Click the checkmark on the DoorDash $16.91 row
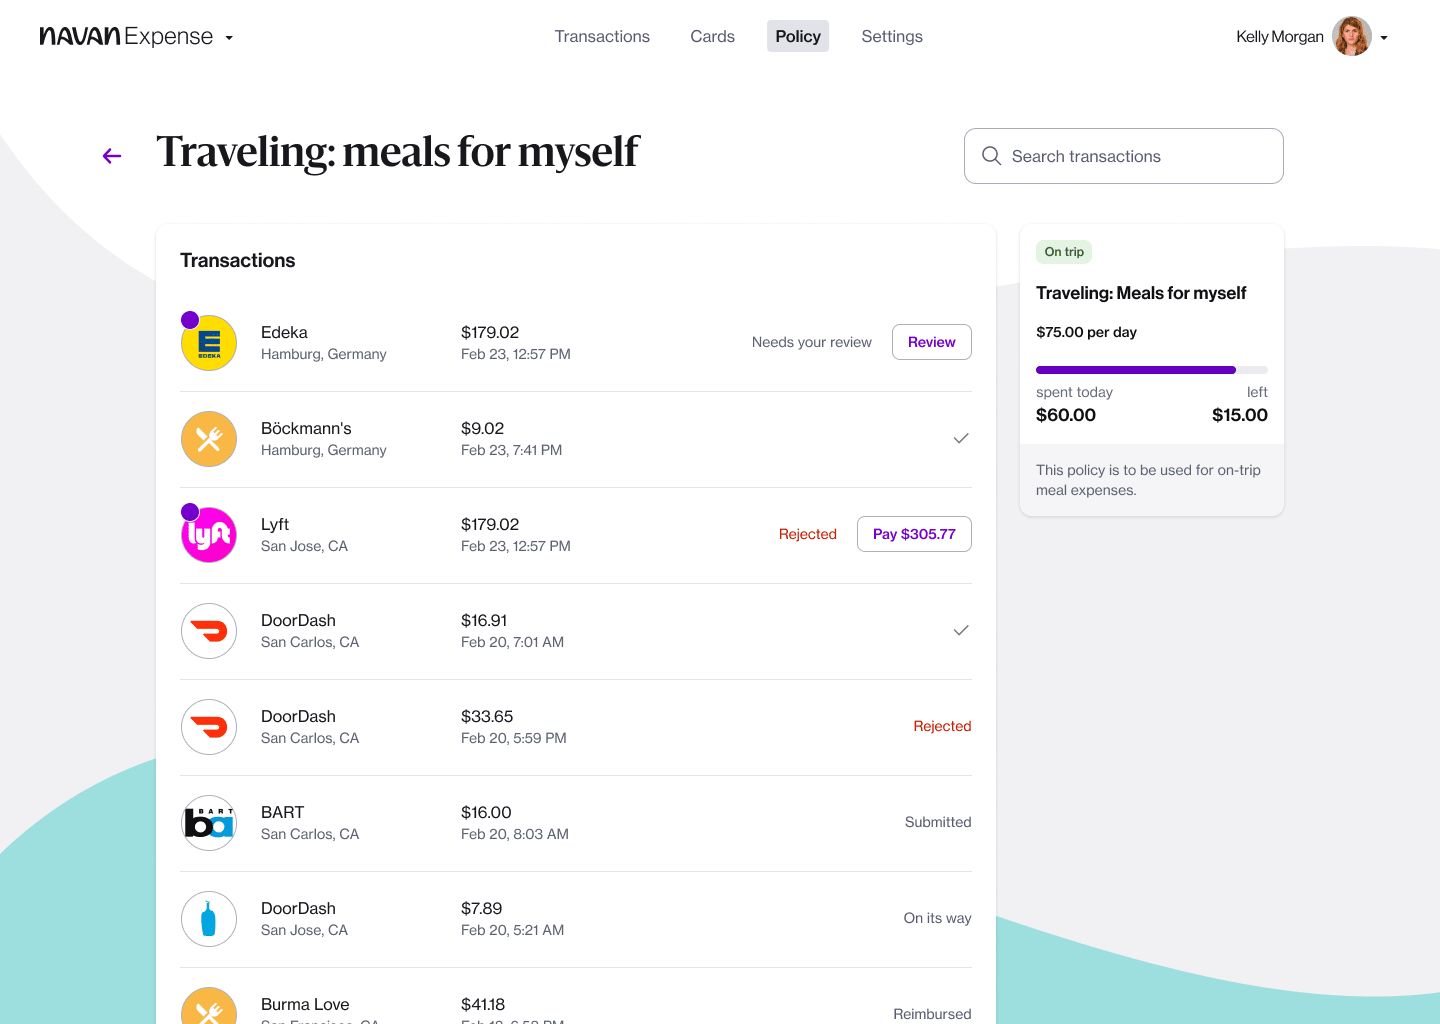This screenshot has height=1024, width=1440. [961, 630]
